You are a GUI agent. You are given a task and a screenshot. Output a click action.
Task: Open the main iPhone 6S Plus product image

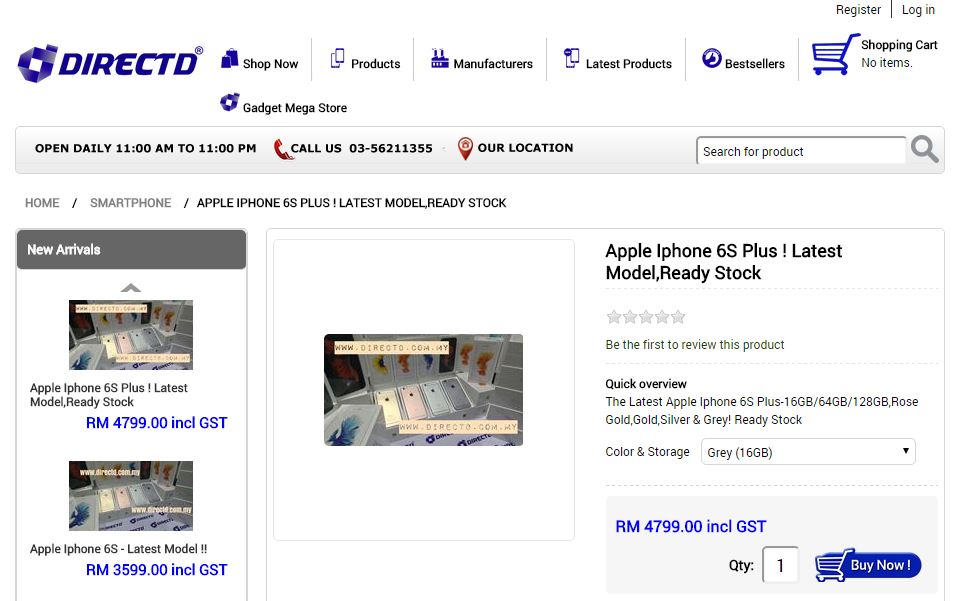423,390
